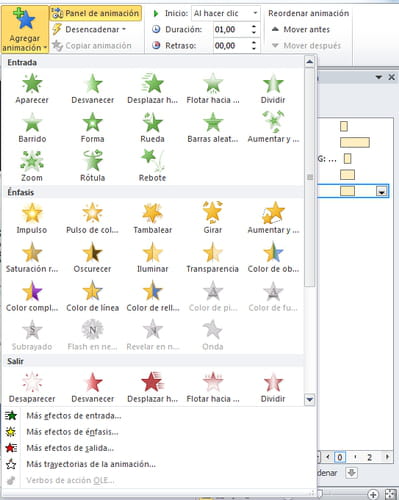Click the Agregar animación button
This screenshot has height=500, width=399.
pos(24,29)
